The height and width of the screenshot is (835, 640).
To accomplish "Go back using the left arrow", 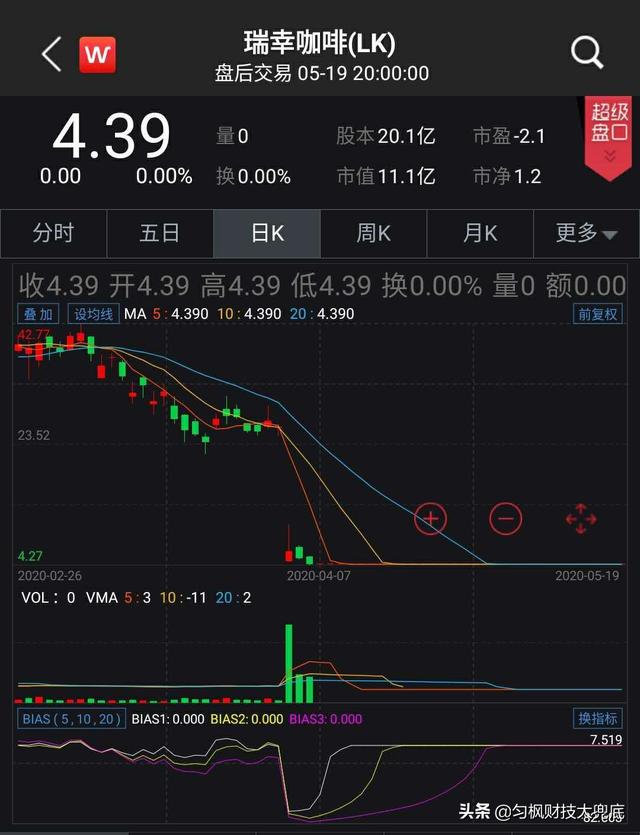I will (52, 54).
